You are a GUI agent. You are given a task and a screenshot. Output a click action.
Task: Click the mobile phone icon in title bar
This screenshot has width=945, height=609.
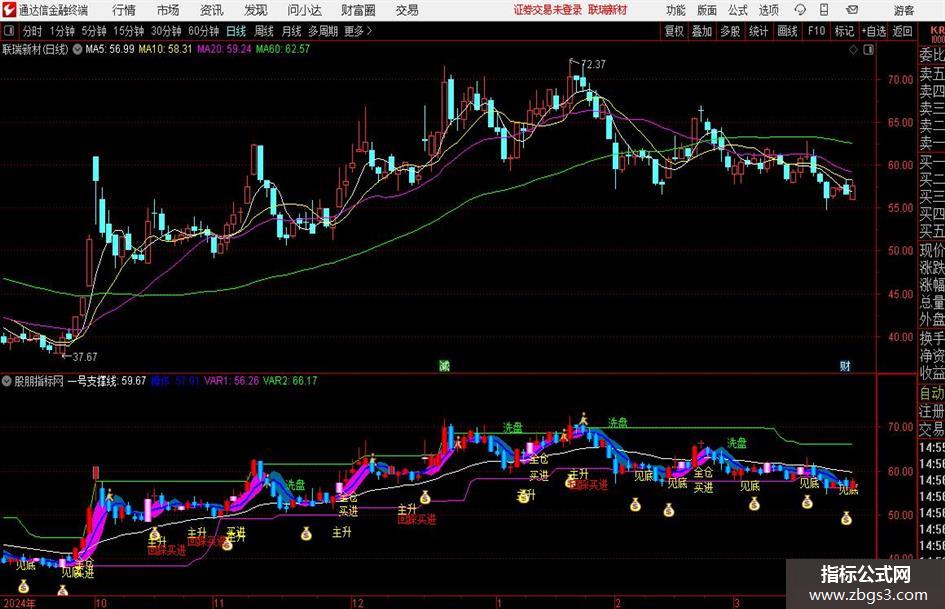pyautogui.click(x=824, y=10)
